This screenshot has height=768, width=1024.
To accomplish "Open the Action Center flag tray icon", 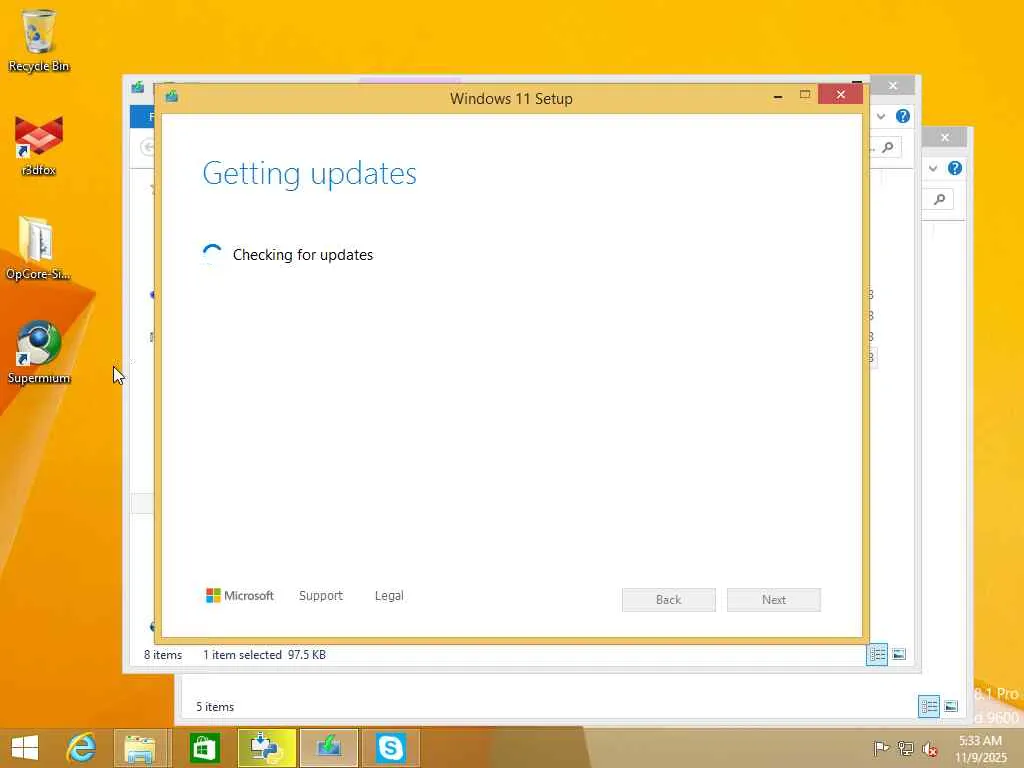I will pyautogui.click(x=881, y=748).
